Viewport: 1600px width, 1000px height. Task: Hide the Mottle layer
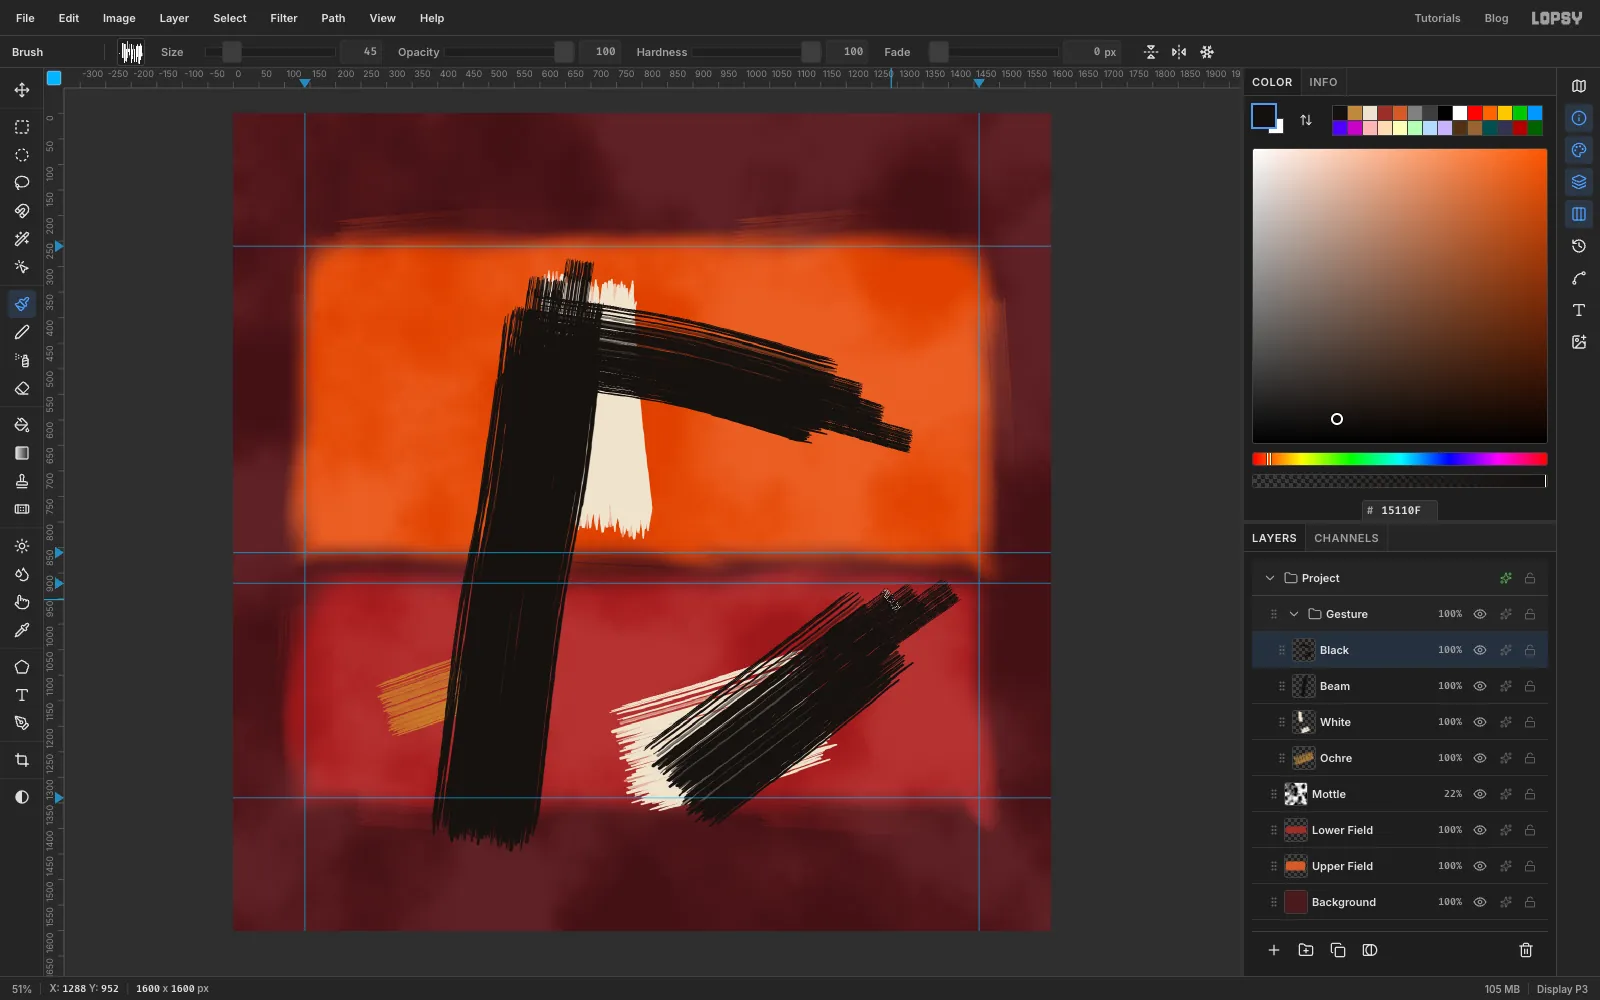coord(1480,794)
